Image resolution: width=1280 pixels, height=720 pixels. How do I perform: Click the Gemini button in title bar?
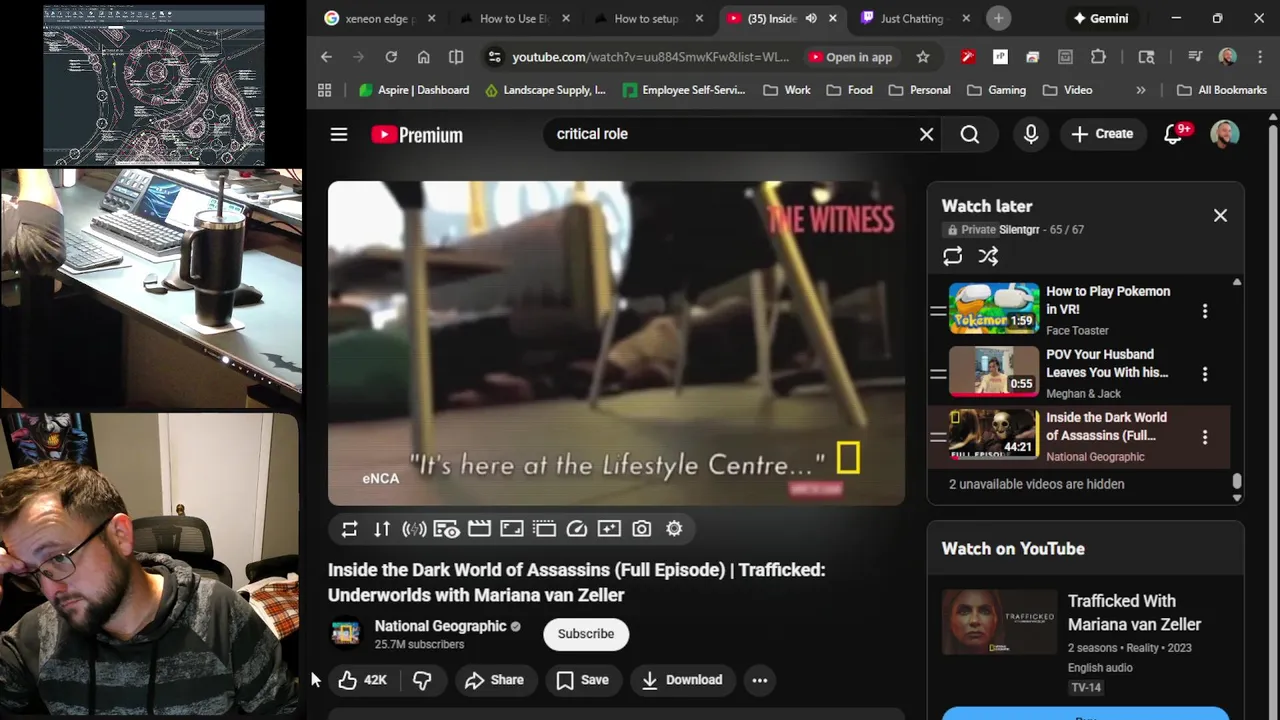[1100, 18]
